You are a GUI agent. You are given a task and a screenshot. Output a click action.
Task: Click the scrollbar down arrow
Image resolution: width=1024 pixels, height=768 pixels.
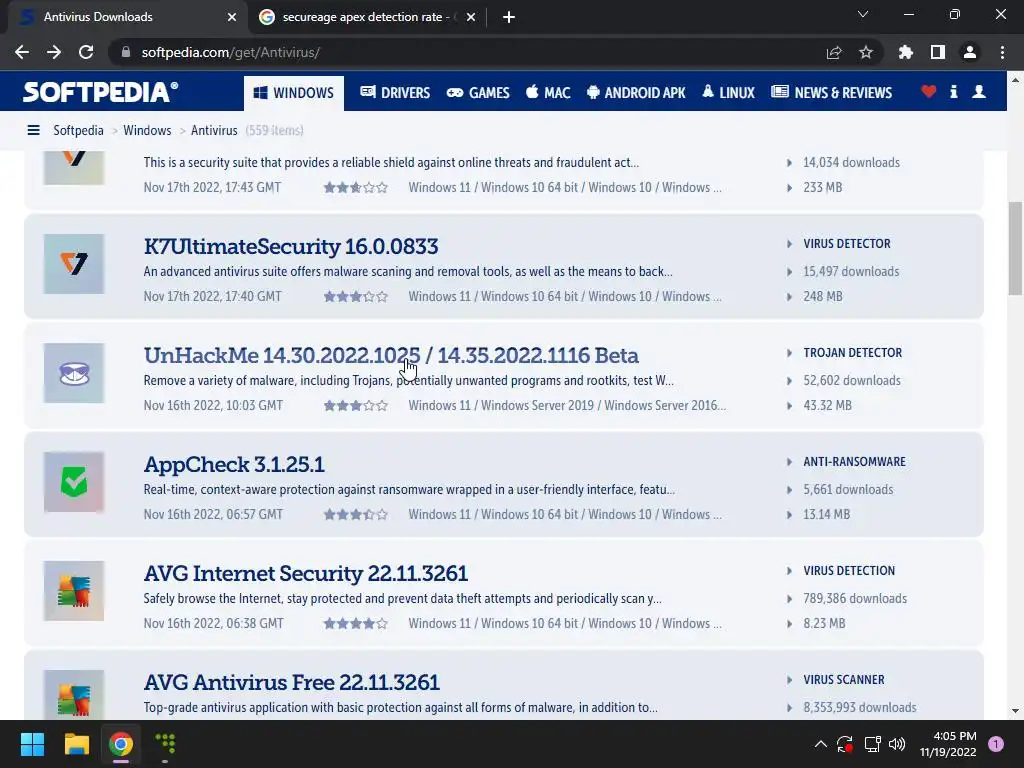tap(1014, 711)
